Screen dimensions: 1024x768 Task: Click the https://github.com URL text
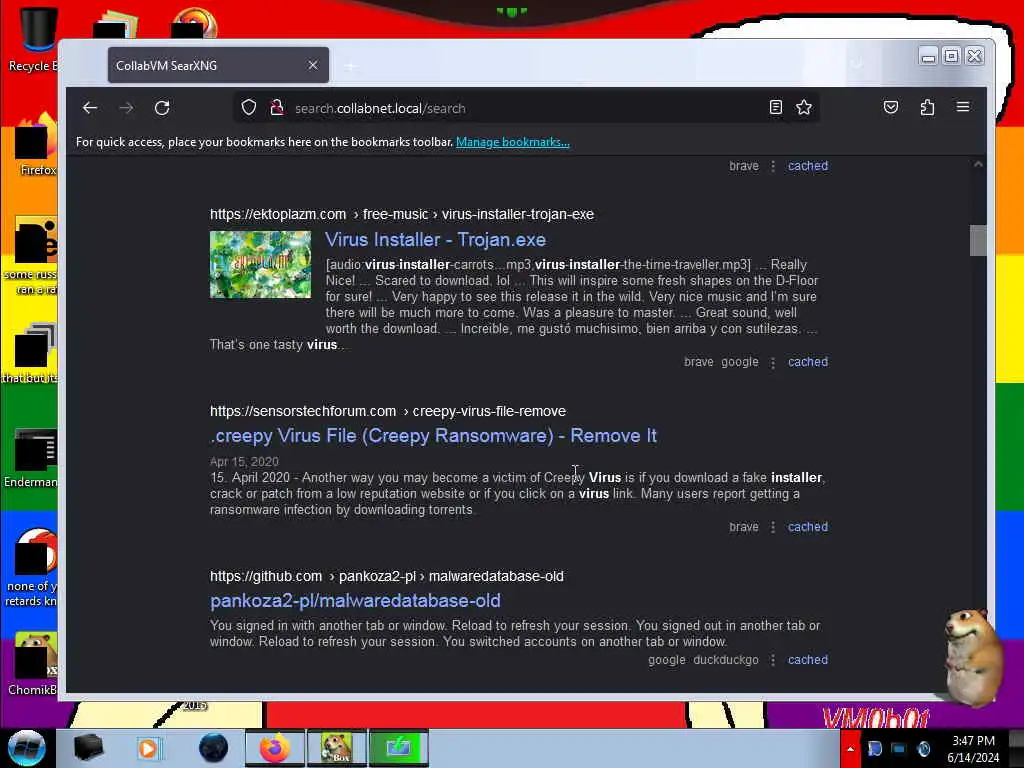pos(266,576)
